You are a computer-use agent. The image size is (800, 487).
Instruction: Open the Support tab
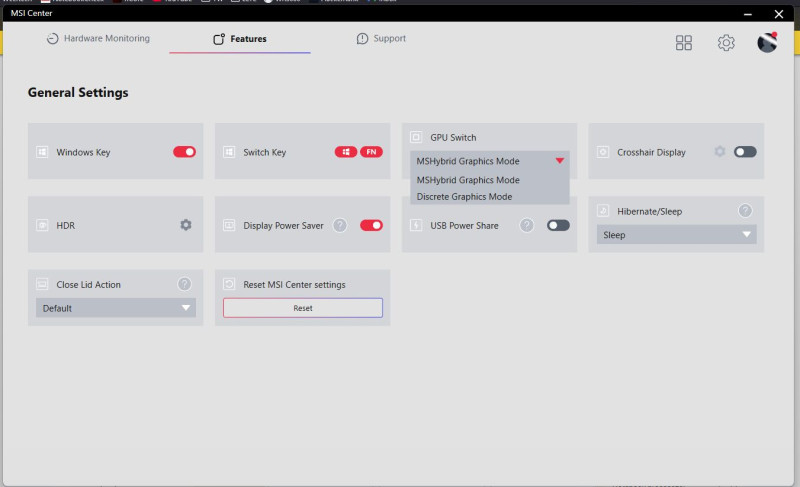coord(381,38)
